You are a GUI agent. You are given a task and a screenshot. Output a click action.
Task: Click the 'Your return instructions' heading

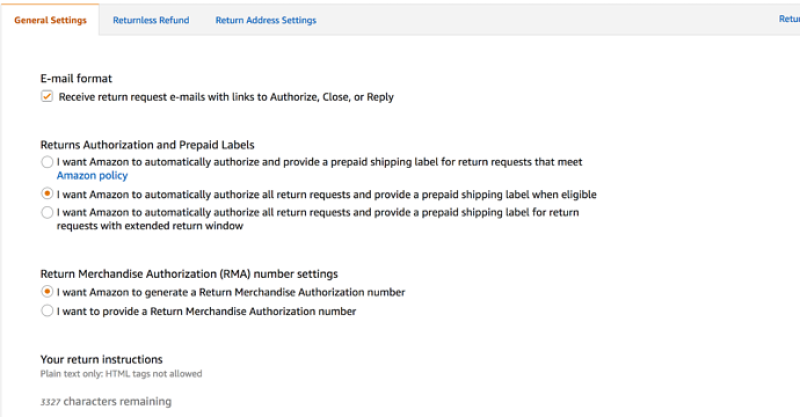[102, 359]
